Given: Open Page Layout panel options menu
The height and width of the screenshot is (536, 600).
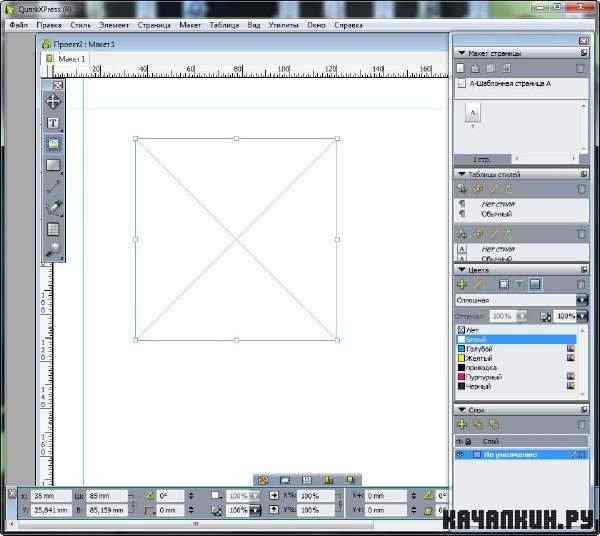Looking at the screenshot, I should [584, 53].
